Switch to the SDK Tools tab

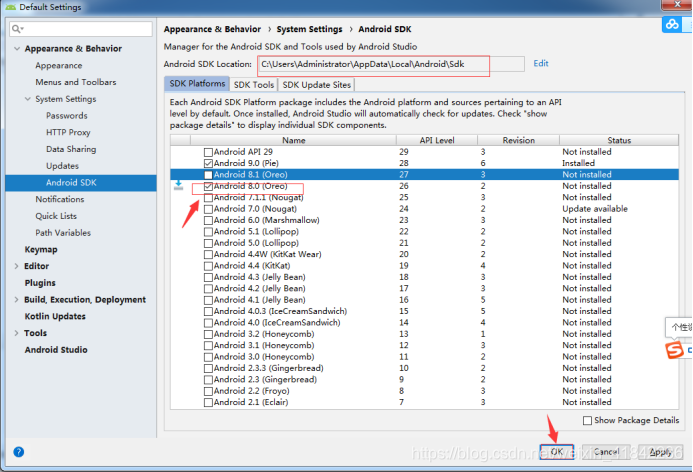(x=254, y=85)
